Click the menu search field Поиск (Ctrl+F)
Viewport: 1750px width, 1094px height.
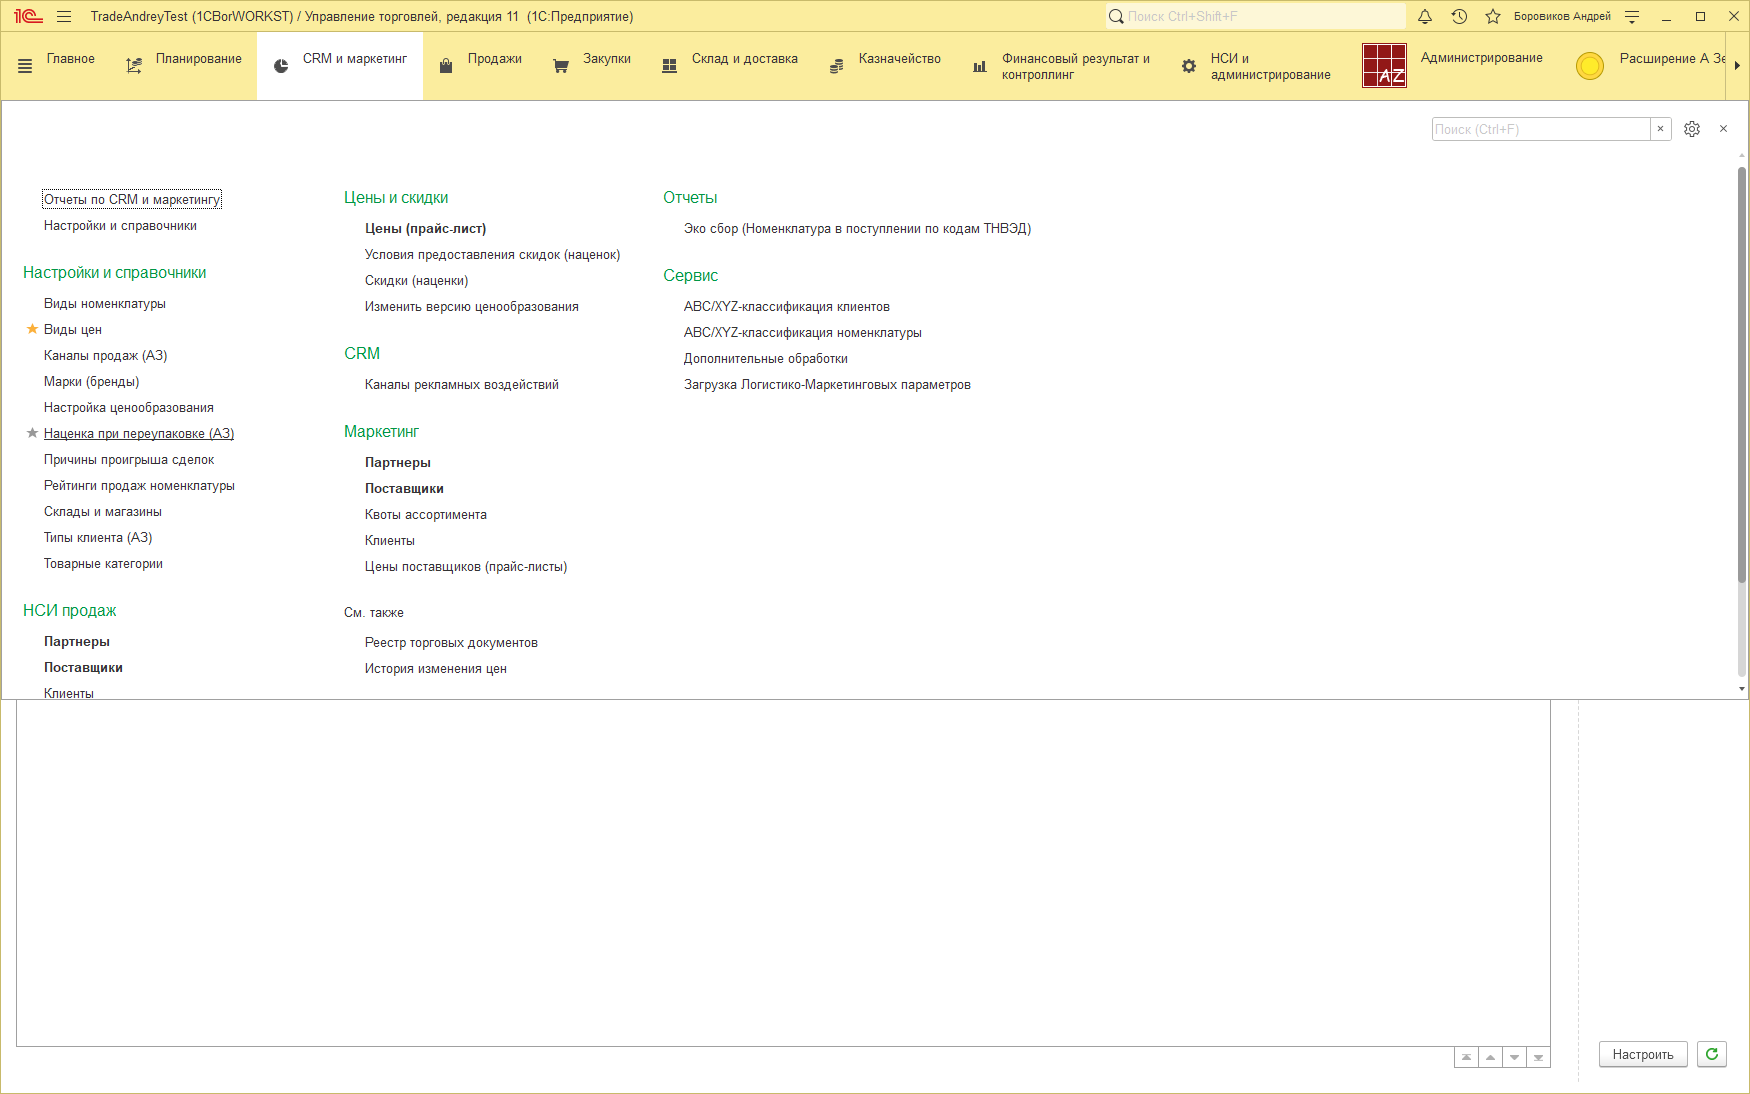click(1540, 129)
